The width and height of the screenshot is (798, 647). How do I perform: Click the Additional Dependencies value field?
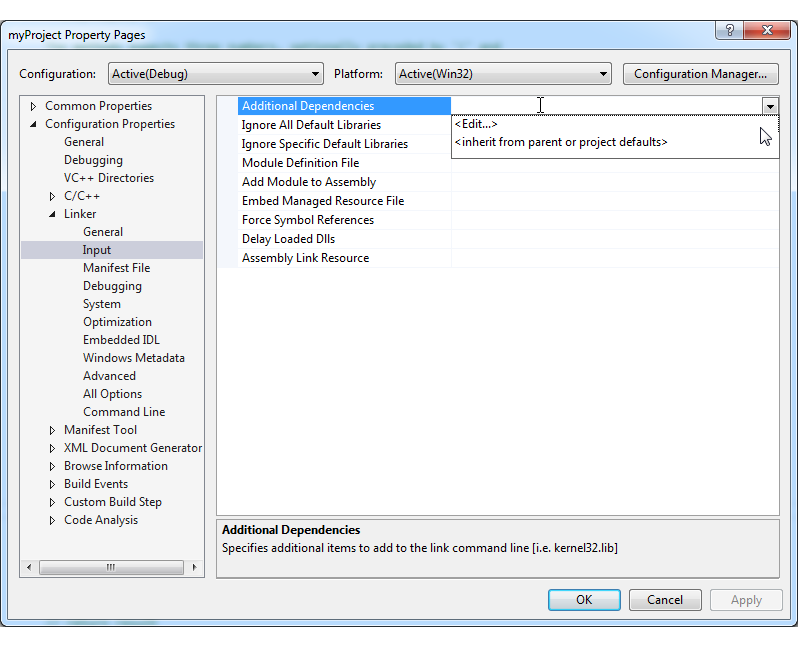[606, 106]
